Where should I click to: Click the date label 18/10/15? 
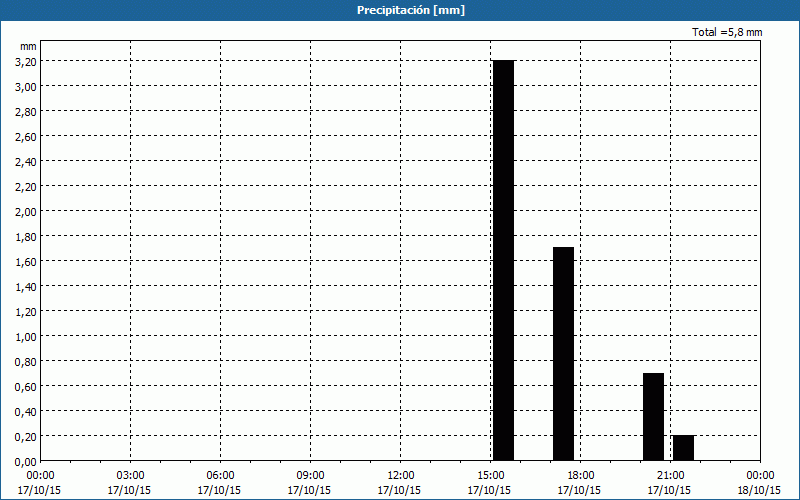759,490
